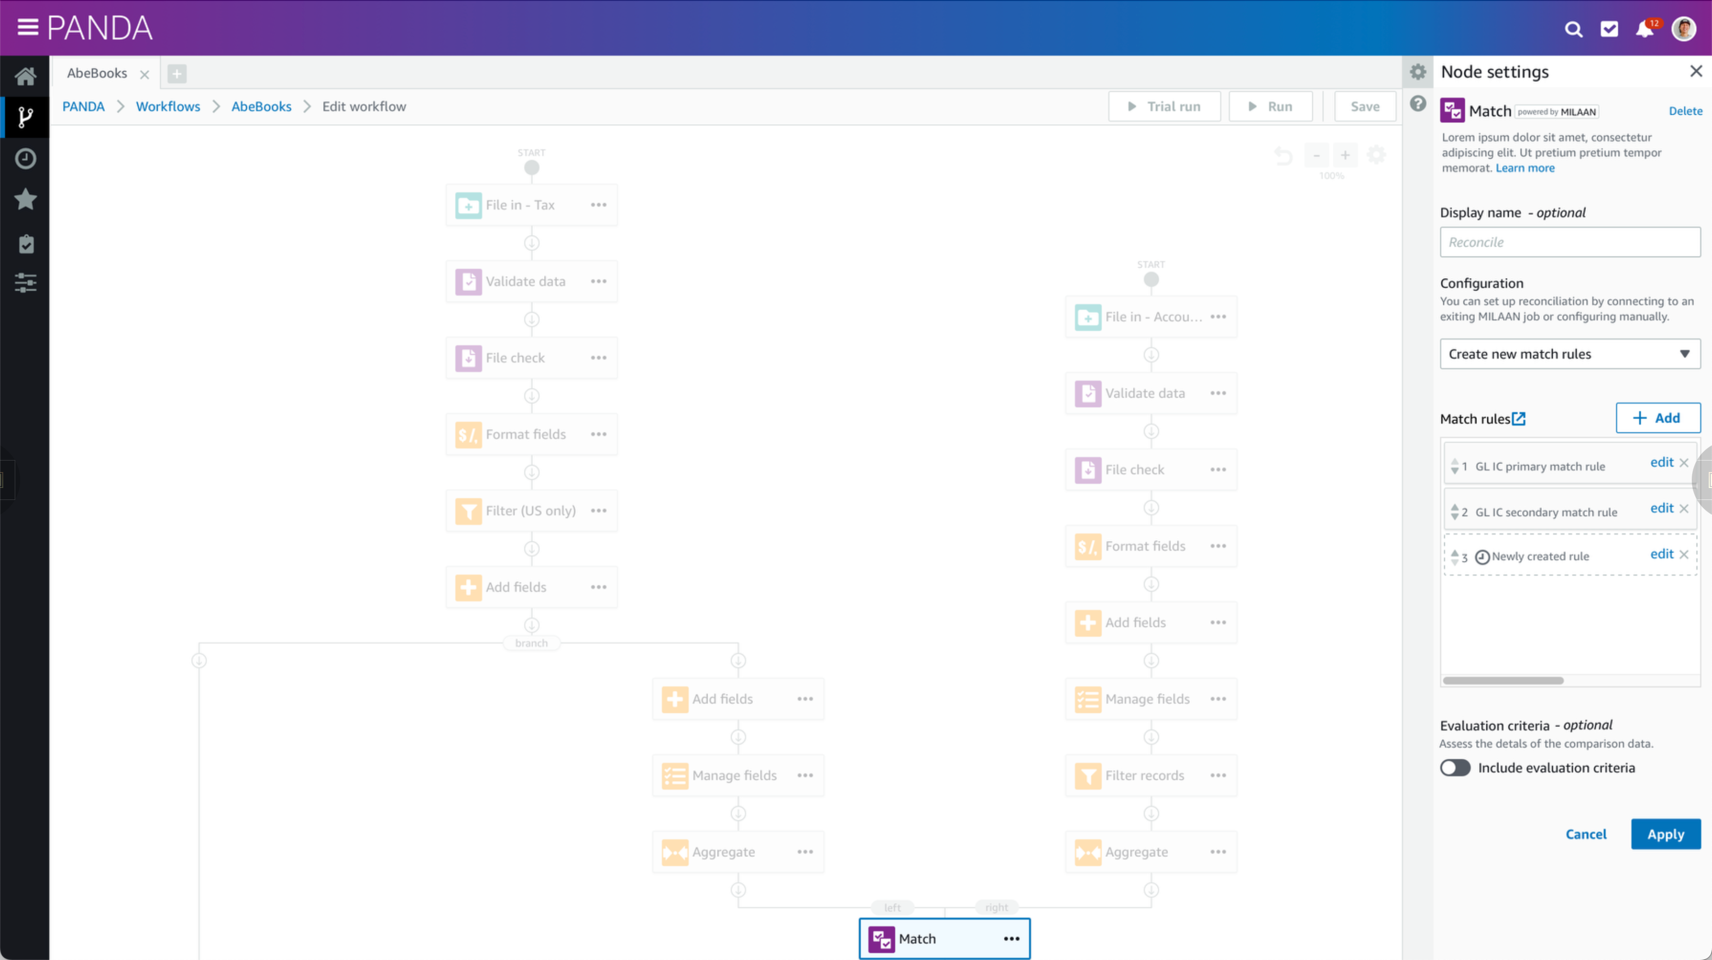Open the settings sliders icon at sidebar bottom

tap(25, 283)
